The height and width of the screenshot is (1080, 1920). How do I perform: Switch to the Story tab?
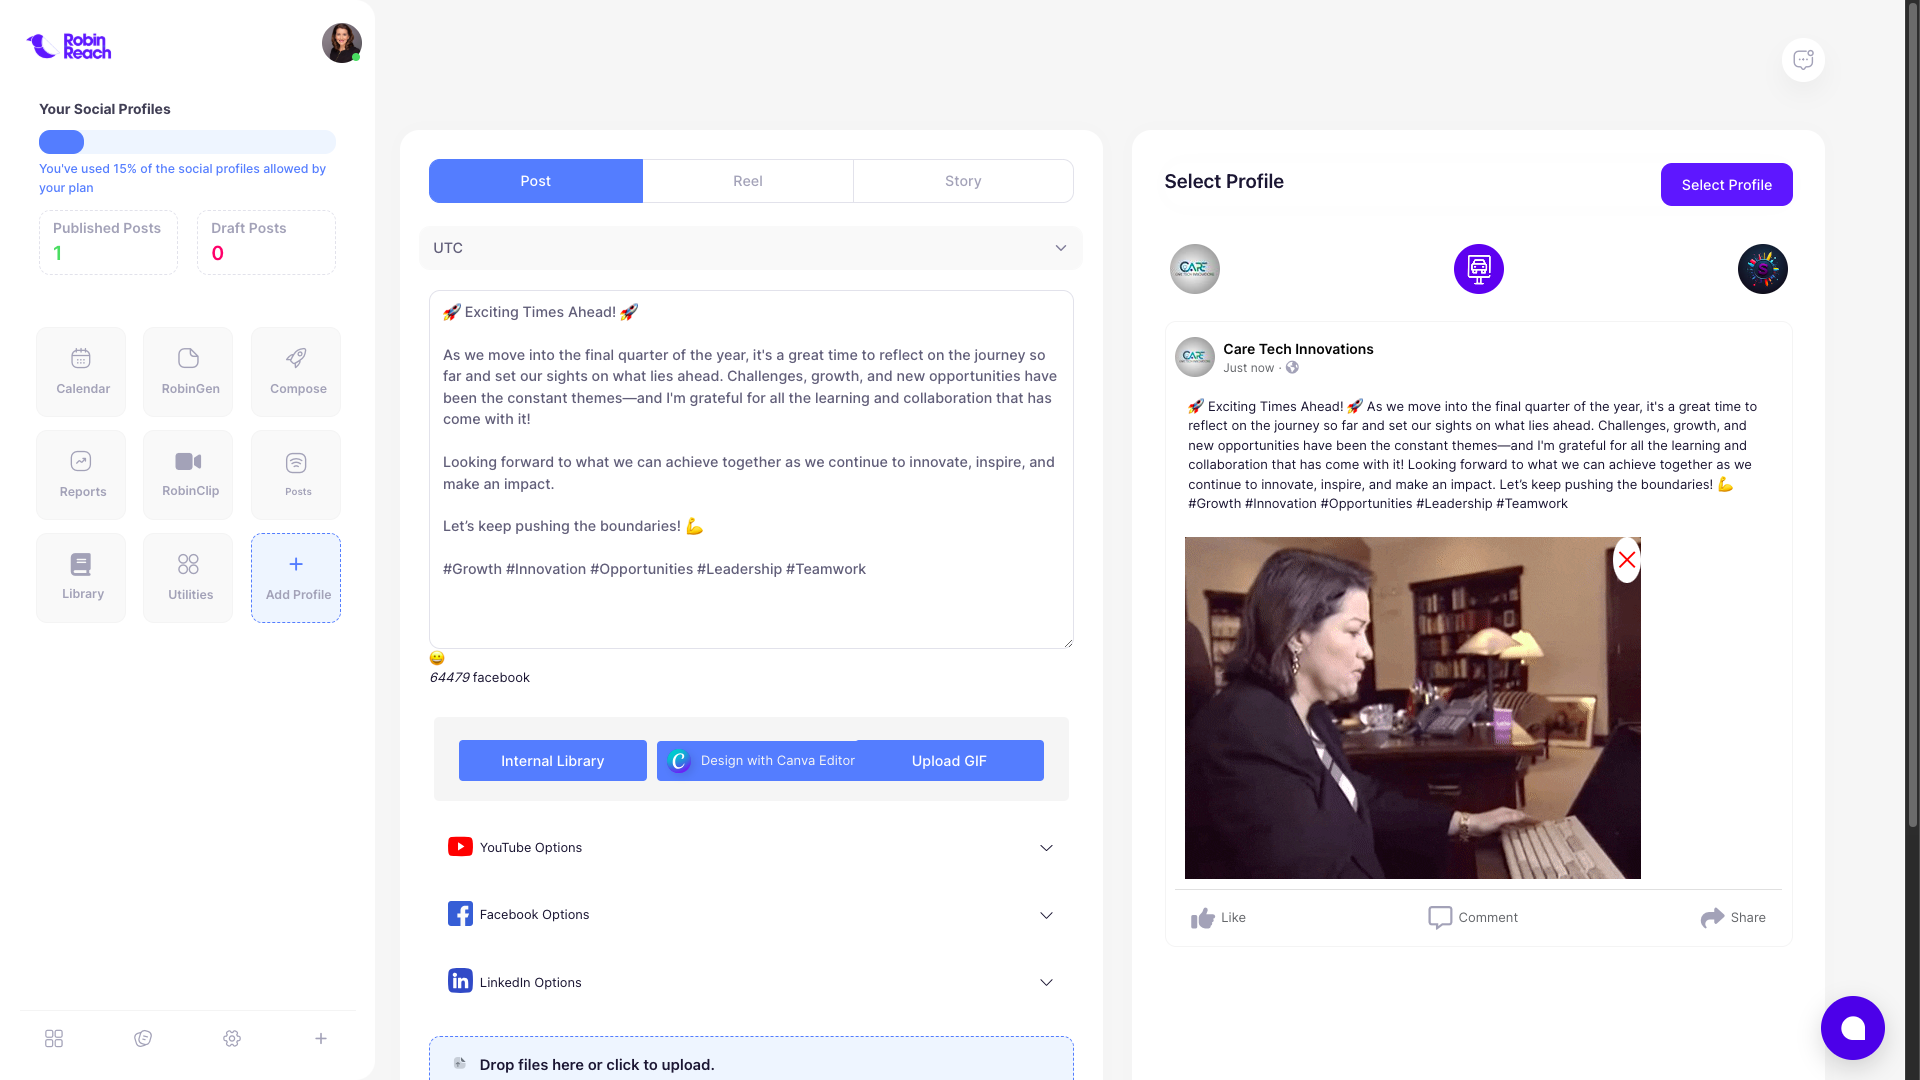[x=963, y=181]
